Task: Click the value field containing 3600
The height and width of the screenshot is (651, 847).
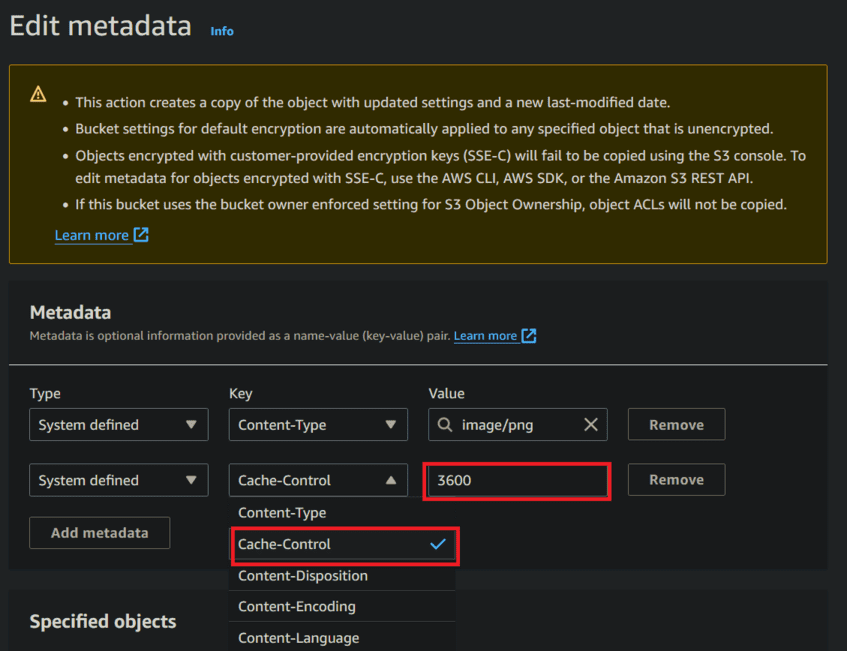Action: click(517, 480)
